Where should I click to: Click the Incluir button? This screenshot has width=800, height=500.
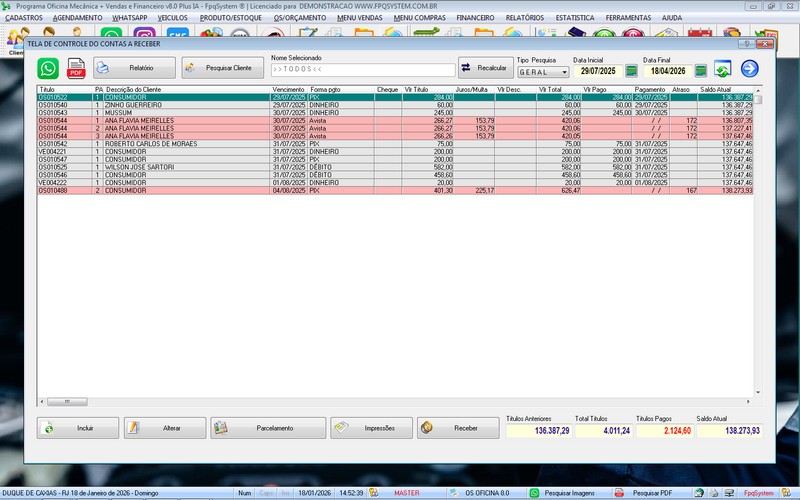(78, 428)
